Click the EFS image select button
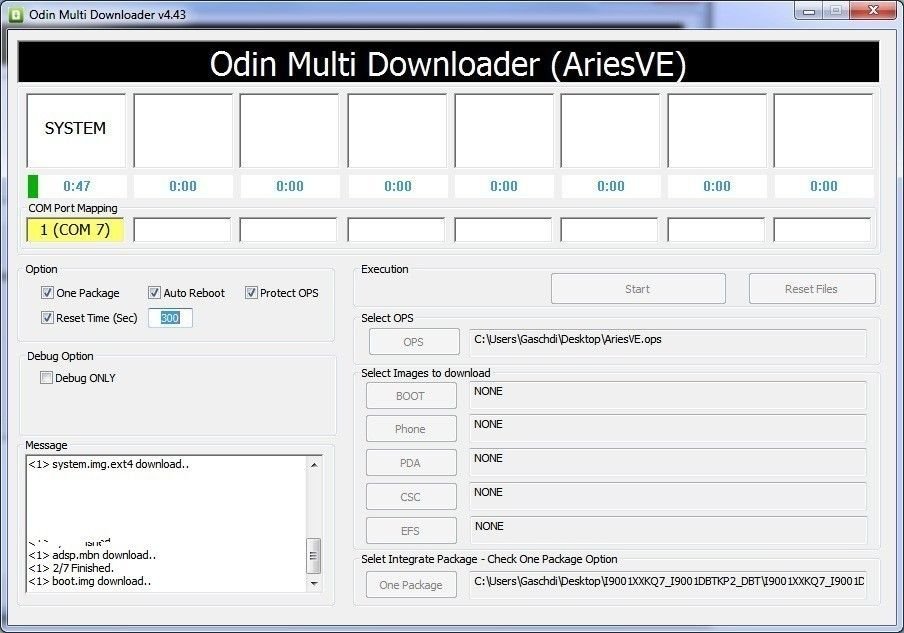This screenshot has height=633, width=904. point(411,531)
